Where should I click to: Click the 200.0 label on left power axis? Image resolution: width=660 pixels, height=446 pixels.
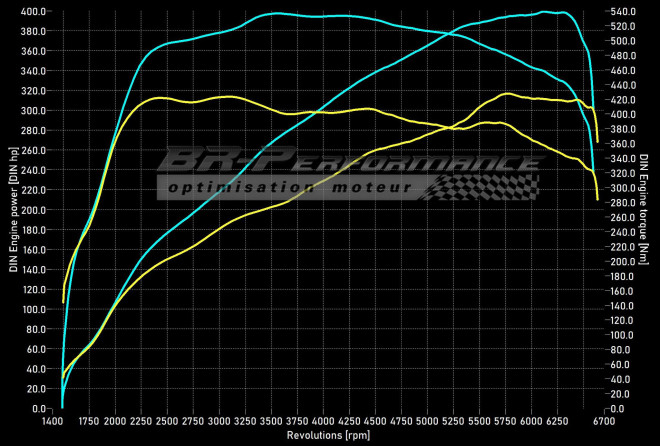[x=34, y=210]
